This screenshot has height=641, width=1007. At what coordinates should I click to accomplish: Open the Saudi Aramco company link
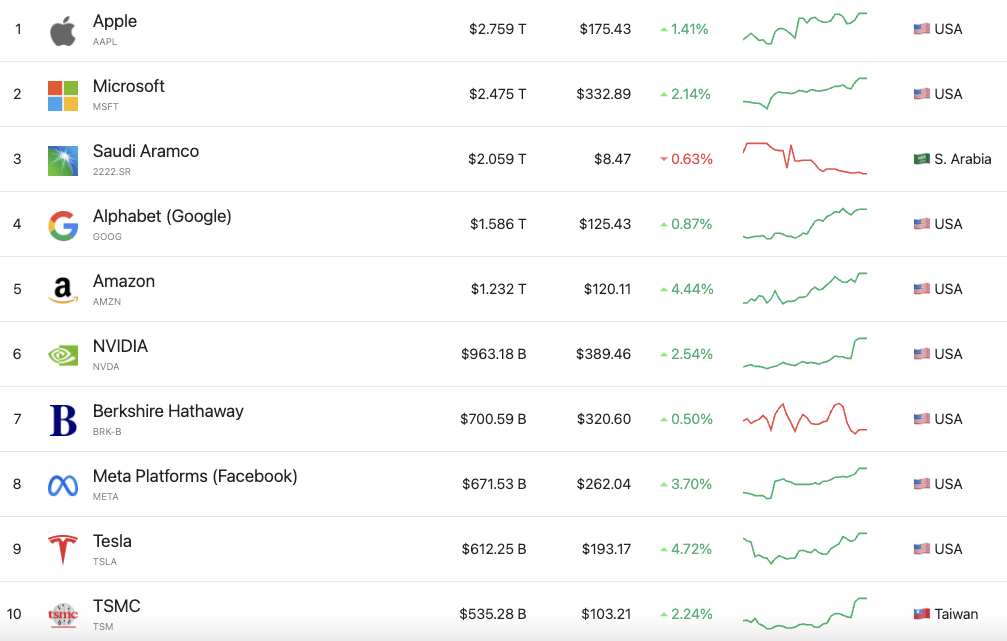[x=146, y=151]
